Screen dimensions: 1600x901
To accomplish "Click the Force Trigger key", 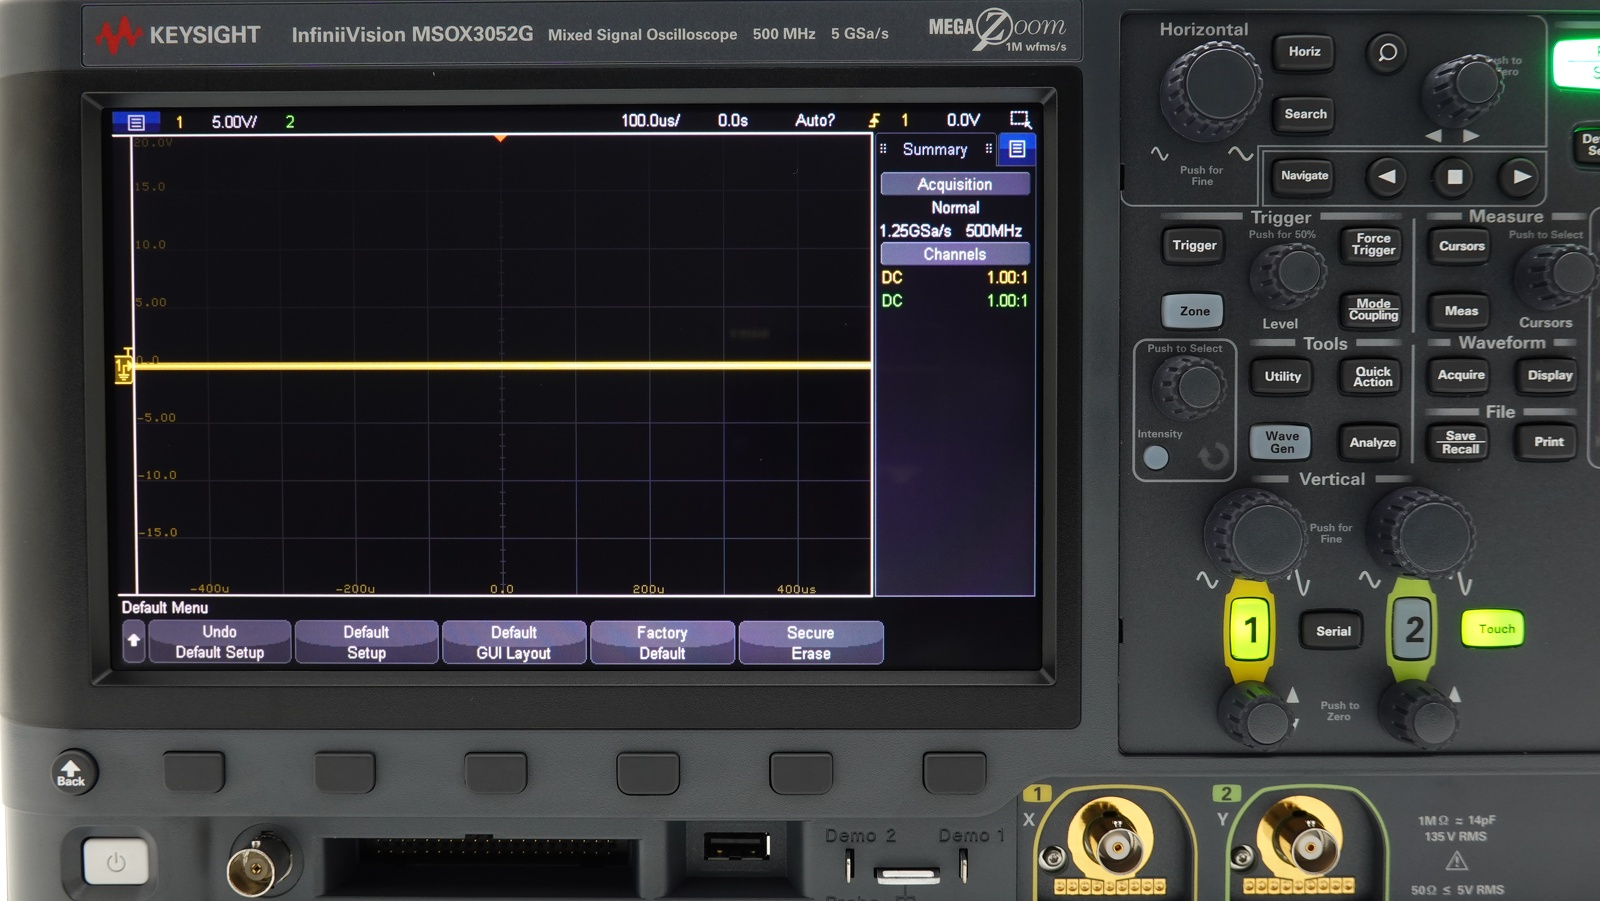I will click(x=1373, y=245).
